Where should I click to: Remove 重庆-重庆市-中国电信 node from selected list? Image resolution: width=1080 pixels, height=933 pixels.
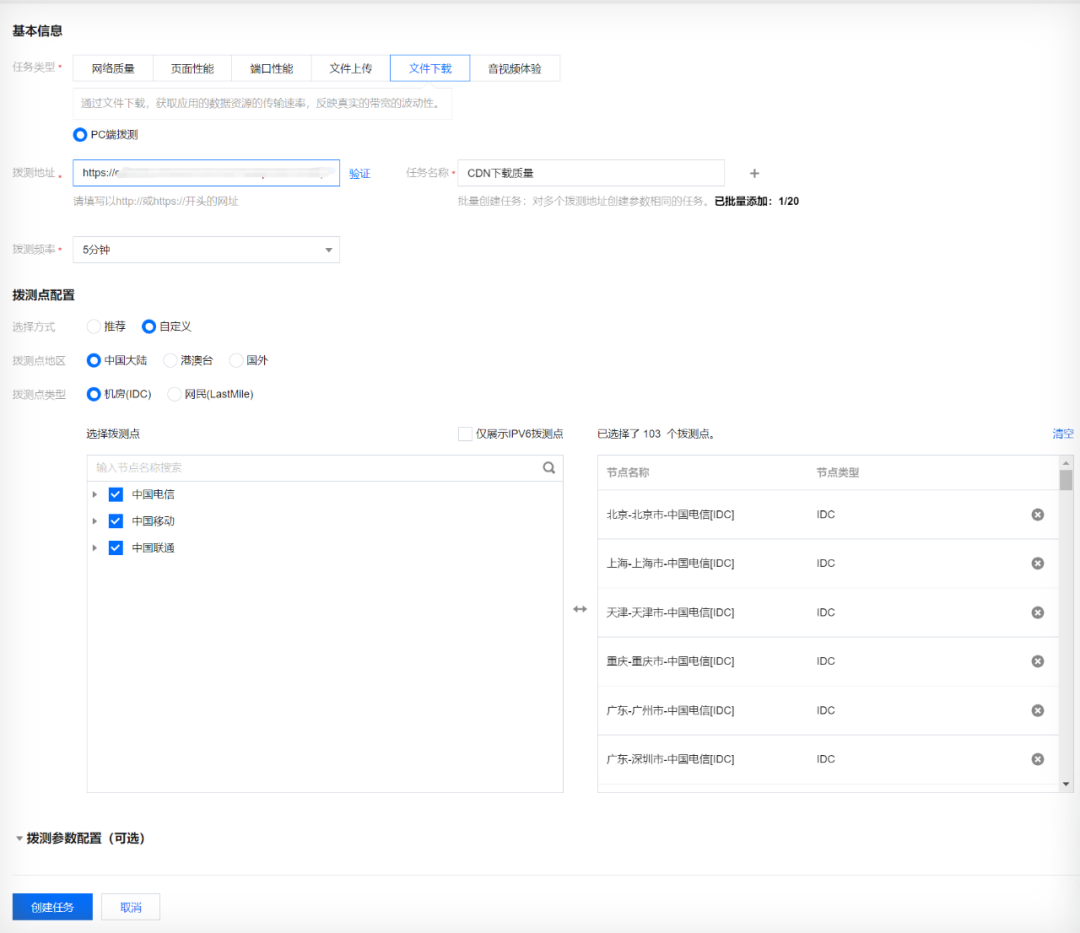click(x=1037, y=661)
